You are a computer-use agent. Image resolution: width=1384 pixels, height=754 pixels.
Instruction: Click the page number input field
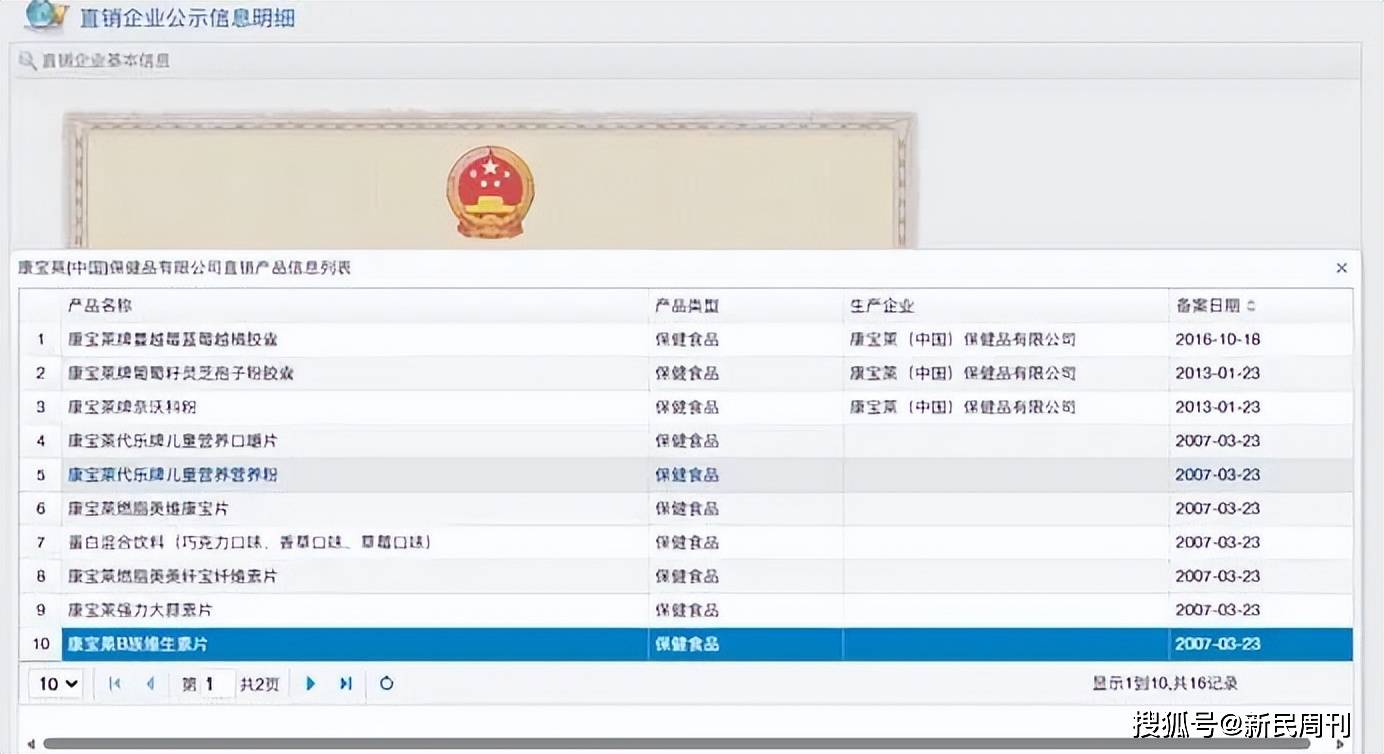click(x=219, y=684)
